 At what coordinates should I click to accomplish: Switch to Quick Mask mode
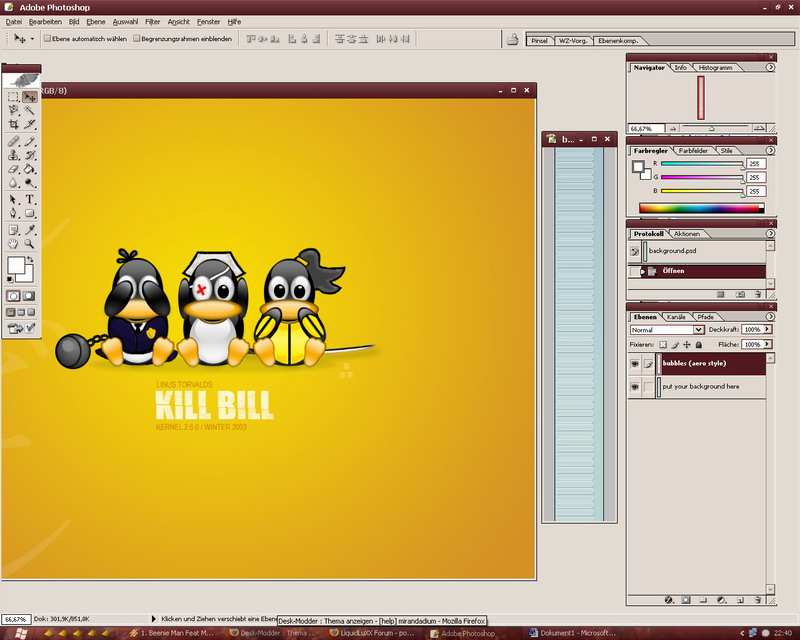pyautogui.click(x=29, y=296)
